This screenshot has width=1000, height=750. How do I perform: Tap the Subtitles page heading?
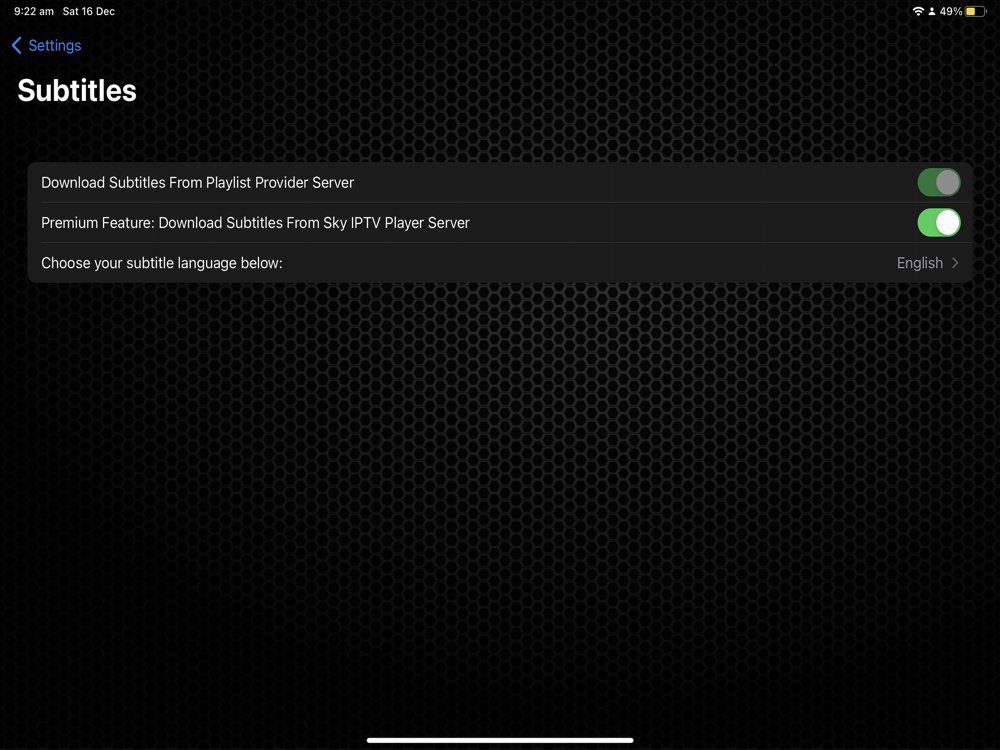tap(77, 91)
